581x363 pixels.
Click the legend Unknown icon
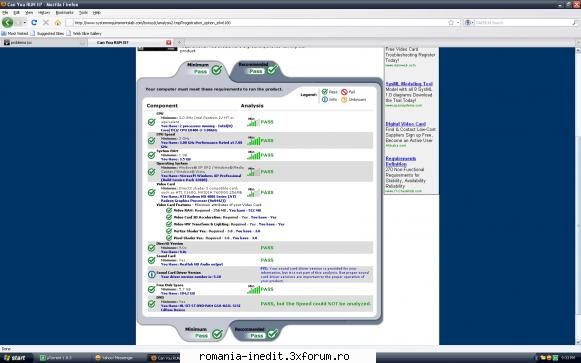(x=344, y=100)
